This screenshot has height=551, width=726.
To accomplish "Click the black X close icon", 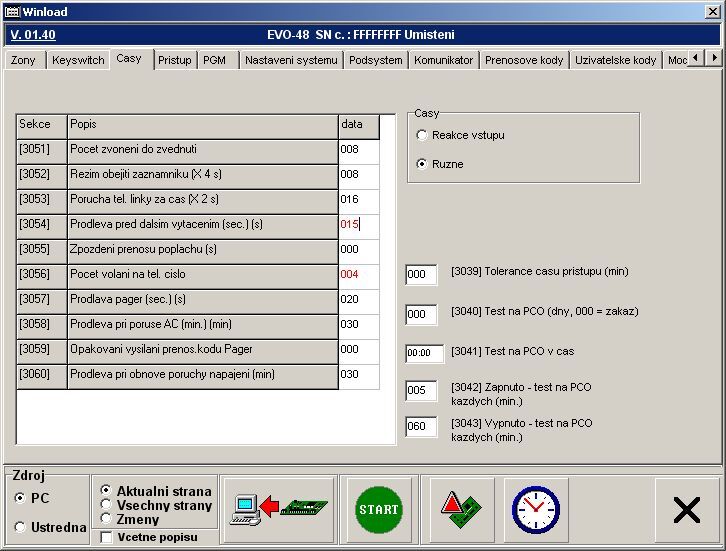I will 686,510.
